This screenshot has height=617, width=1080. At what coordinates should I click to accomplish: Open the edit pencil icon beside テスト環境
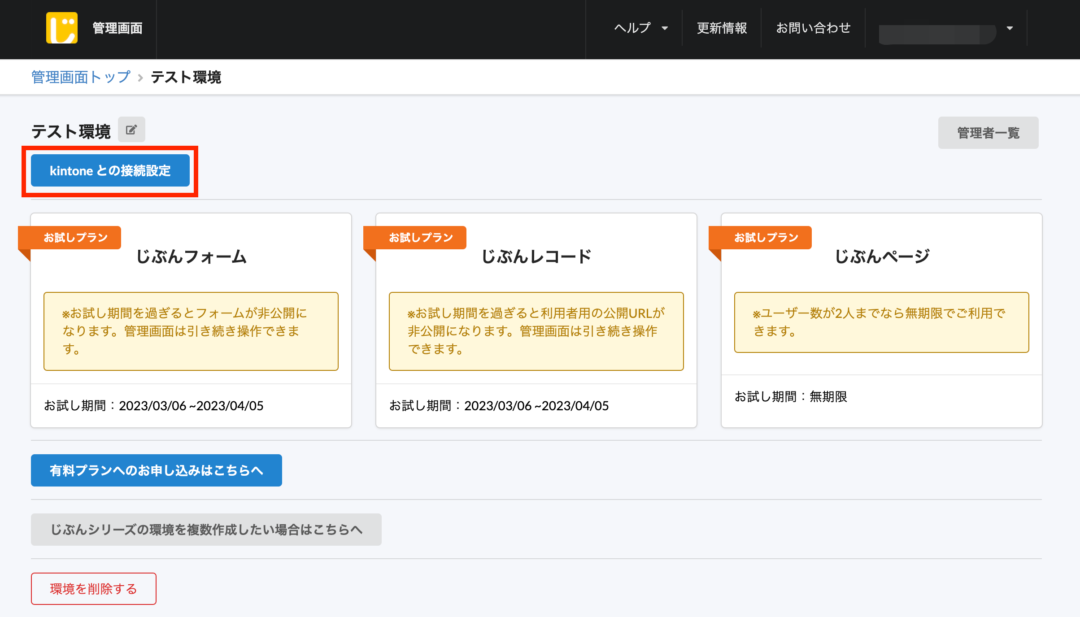click(131, 128)
